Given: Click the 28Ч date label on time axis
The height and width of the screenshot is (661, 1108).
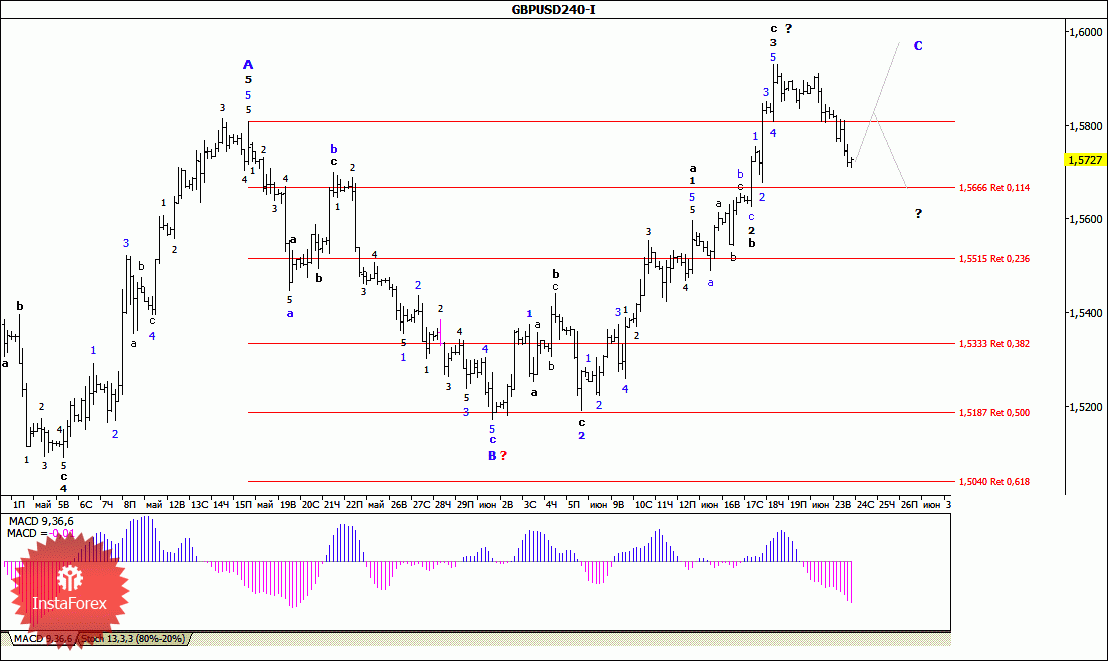Looking at the screenshot, I should tap(442, 505).
